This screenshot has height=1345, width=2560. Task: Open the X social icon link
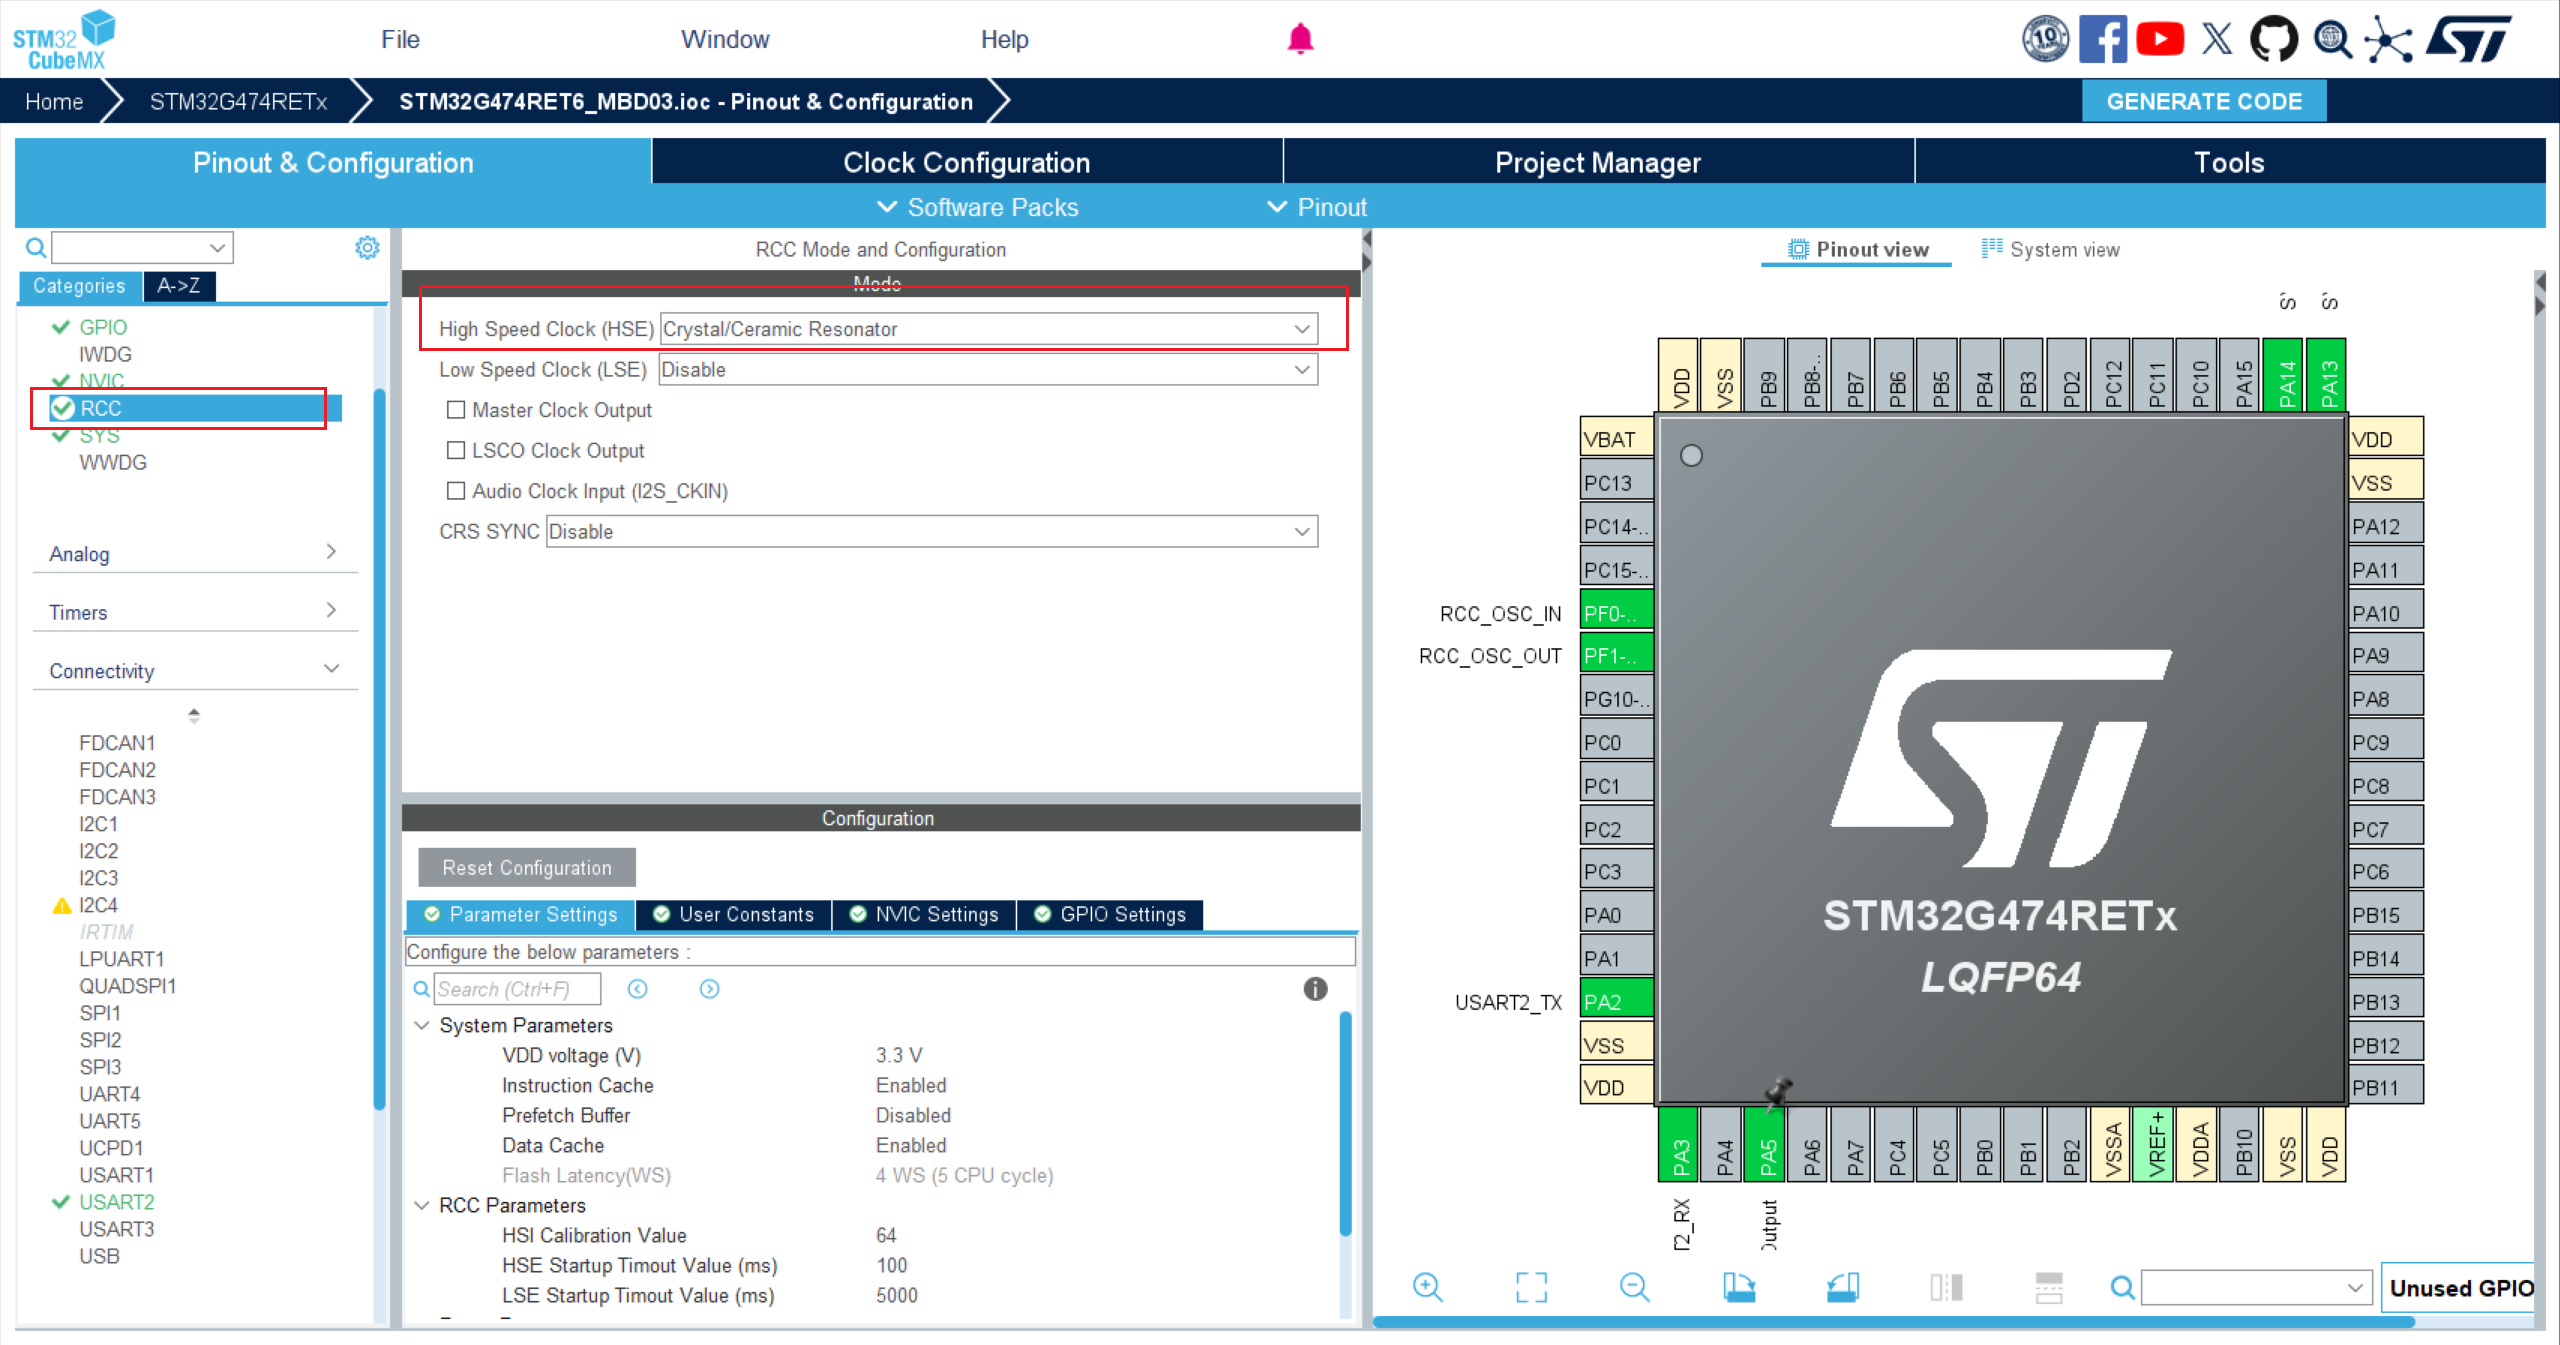(2216, 39)
